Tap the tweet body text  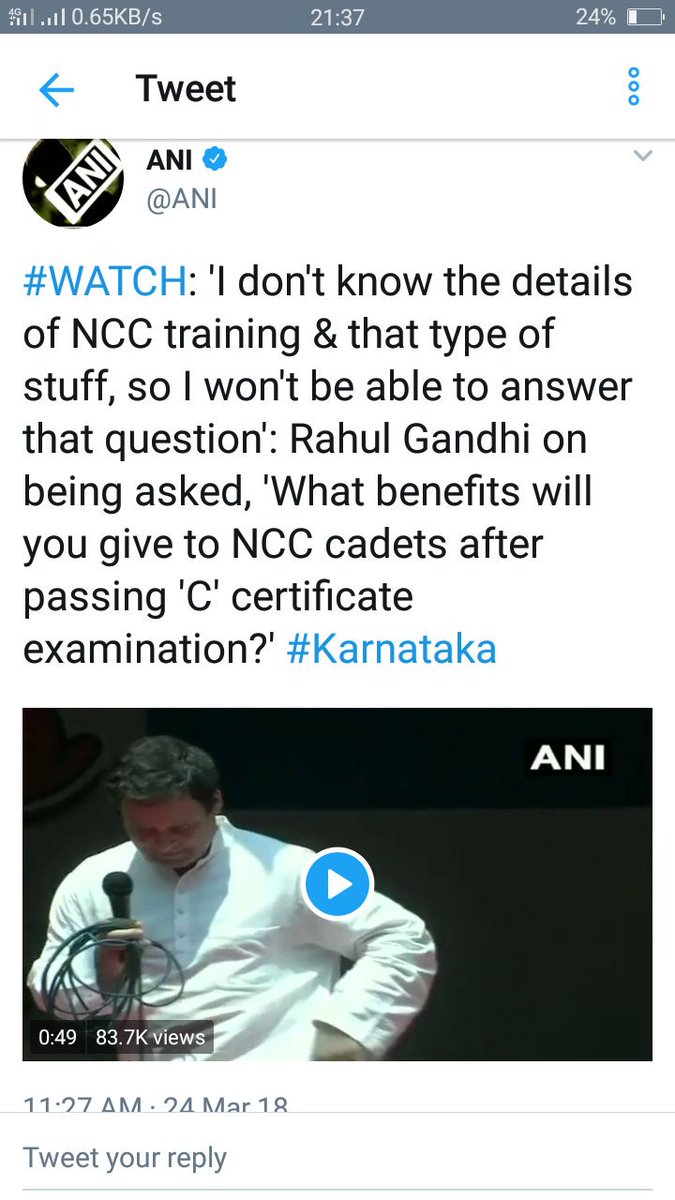[x=328, y=467]
